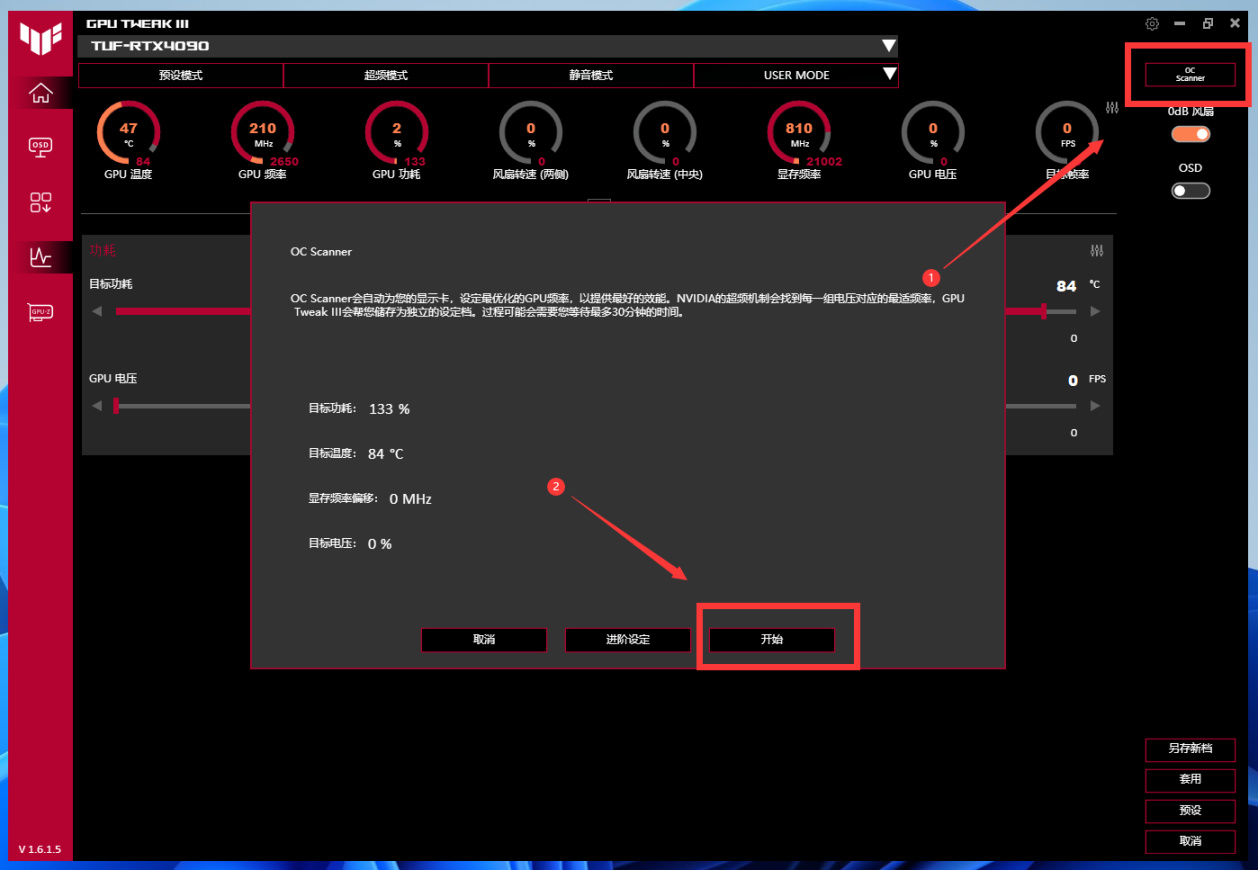
Task: Click the 功耗 panel header text
Action: pyautogui.click(x=102, y=250)
